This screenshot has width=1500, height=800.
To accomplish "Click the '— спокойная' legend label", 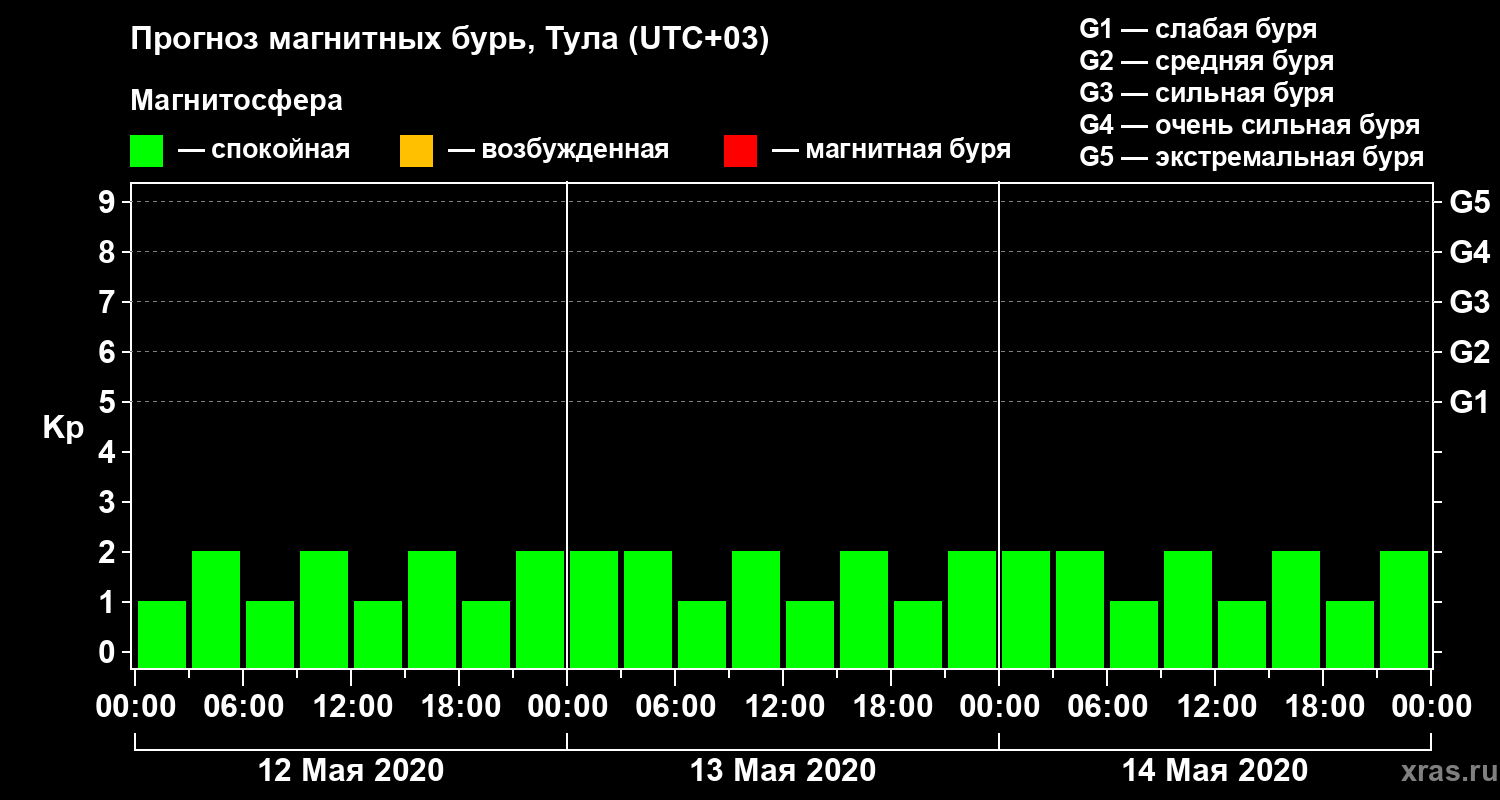I will [264, 150].
